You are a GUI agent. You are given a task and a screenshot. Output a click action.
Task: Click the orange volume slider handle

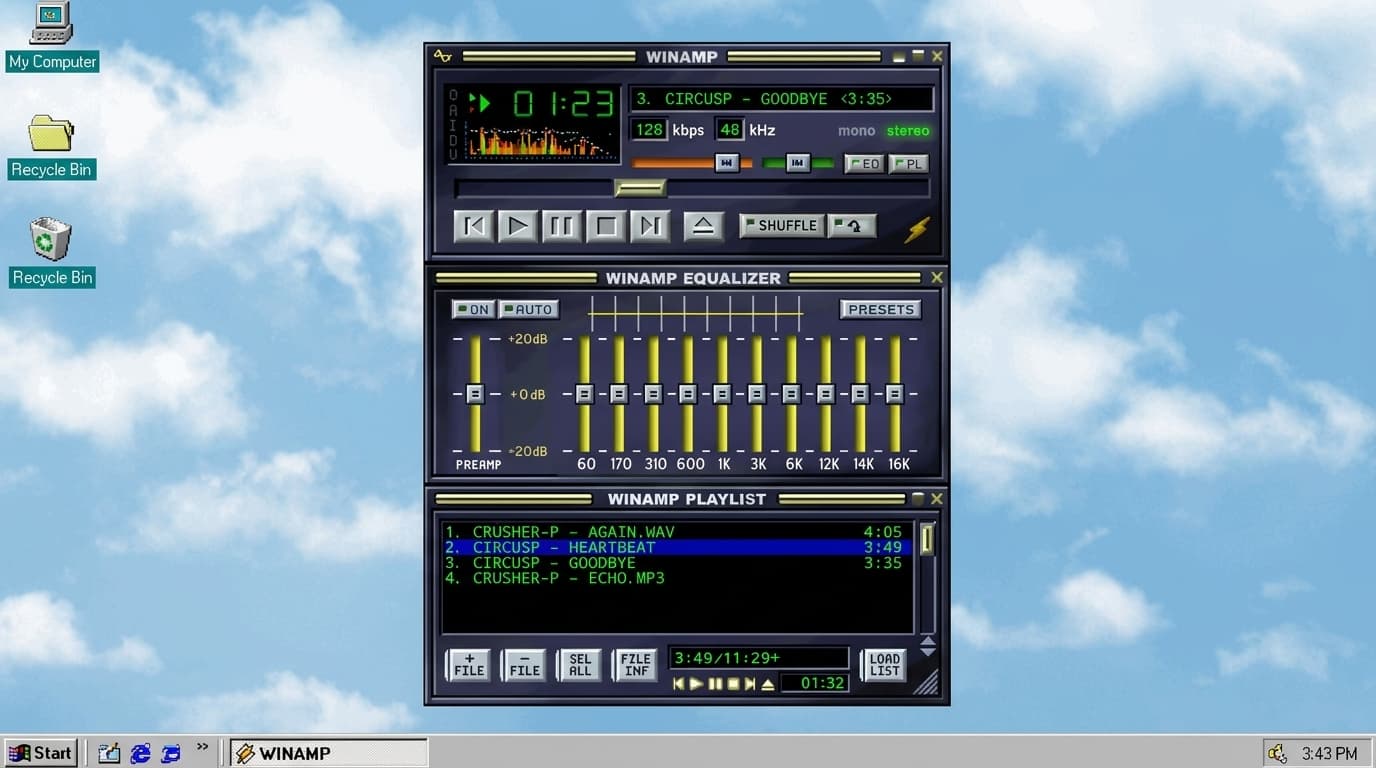[727, 163]
